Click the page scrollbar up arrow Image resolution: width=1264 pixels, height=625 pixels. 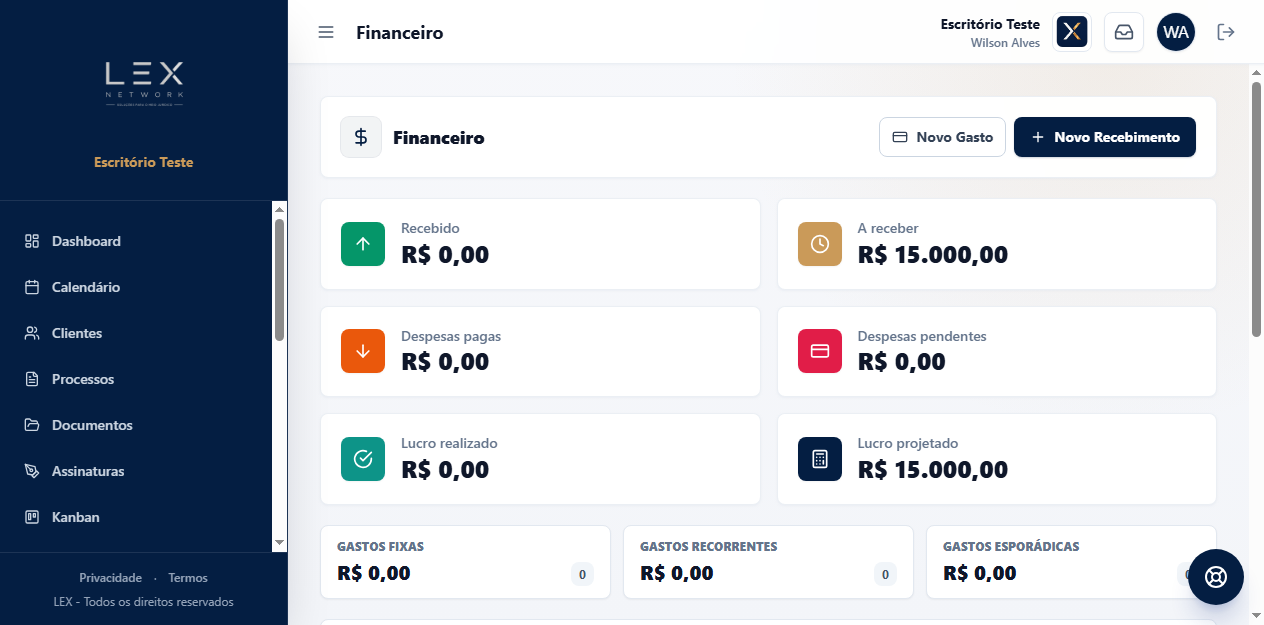click(1256, 73)
